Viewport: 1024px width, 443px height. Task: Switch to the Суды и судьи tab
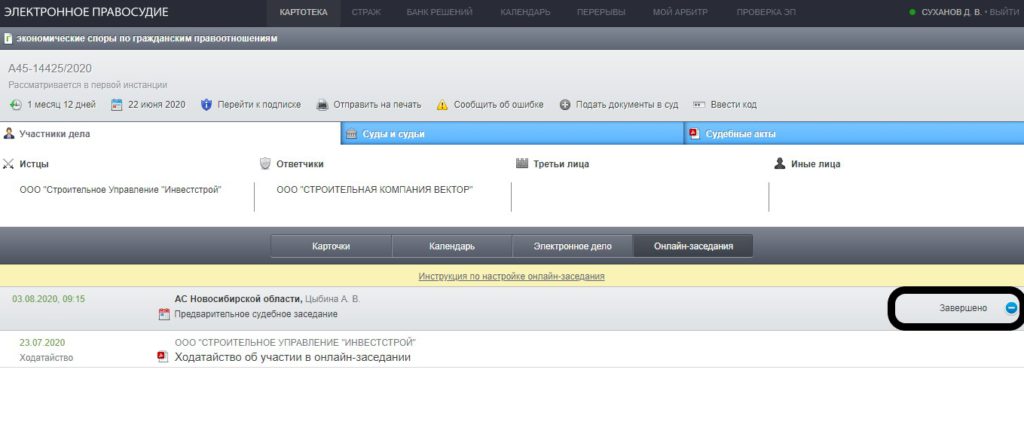(512, 133)
